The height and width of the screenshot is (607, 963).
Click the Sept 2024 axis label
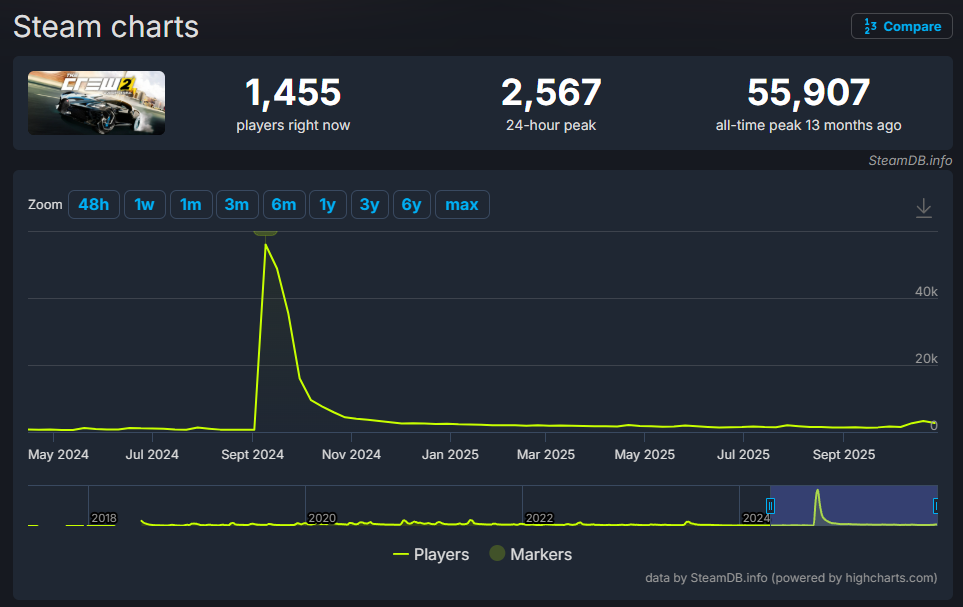click(252, 455)
